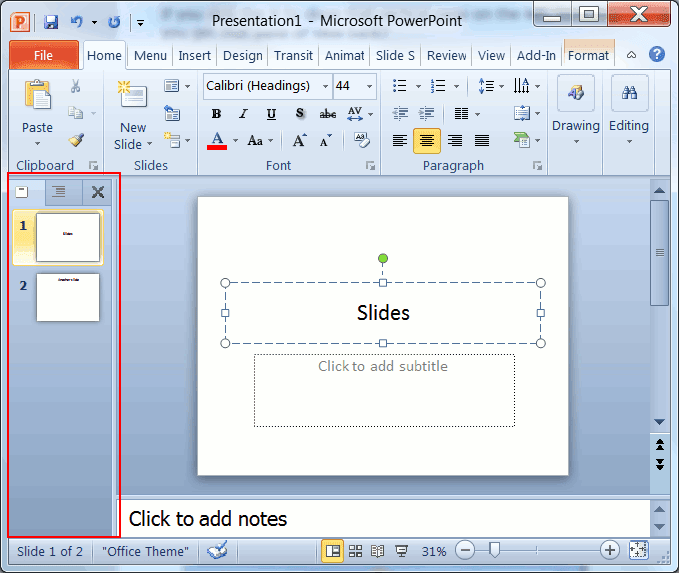Toggle Center text alignment
679x573 pixels.
point(427,141)
